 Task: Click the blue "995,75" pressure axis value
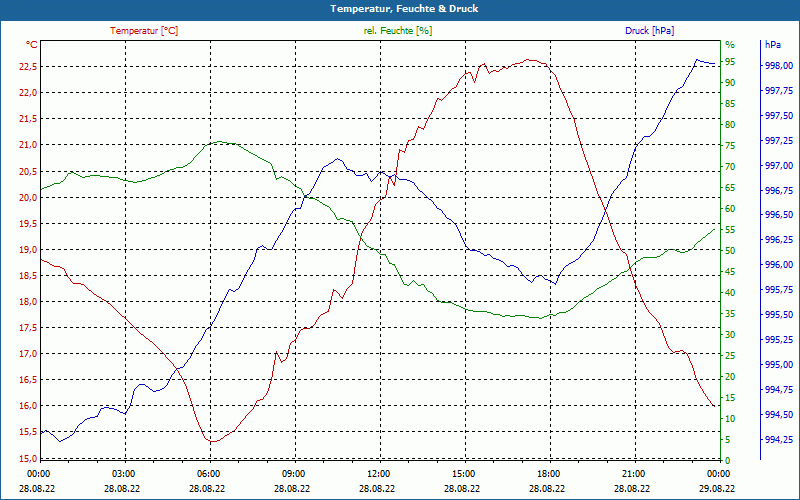[x=779, y=290]
